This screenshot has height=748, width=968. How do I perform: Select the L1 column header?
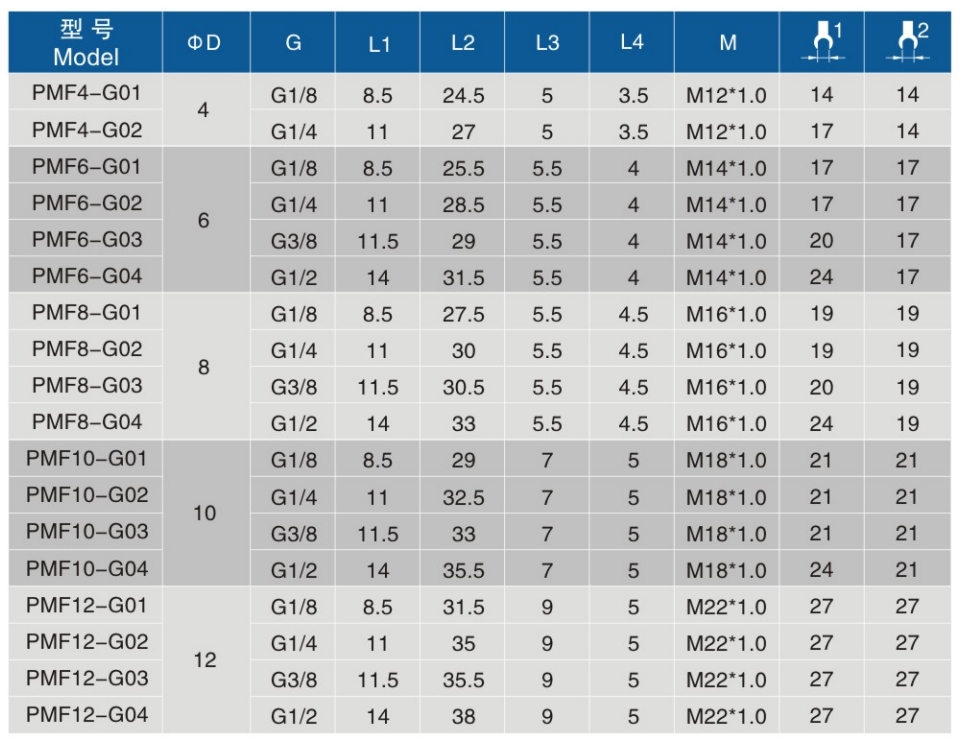point(378,42)
